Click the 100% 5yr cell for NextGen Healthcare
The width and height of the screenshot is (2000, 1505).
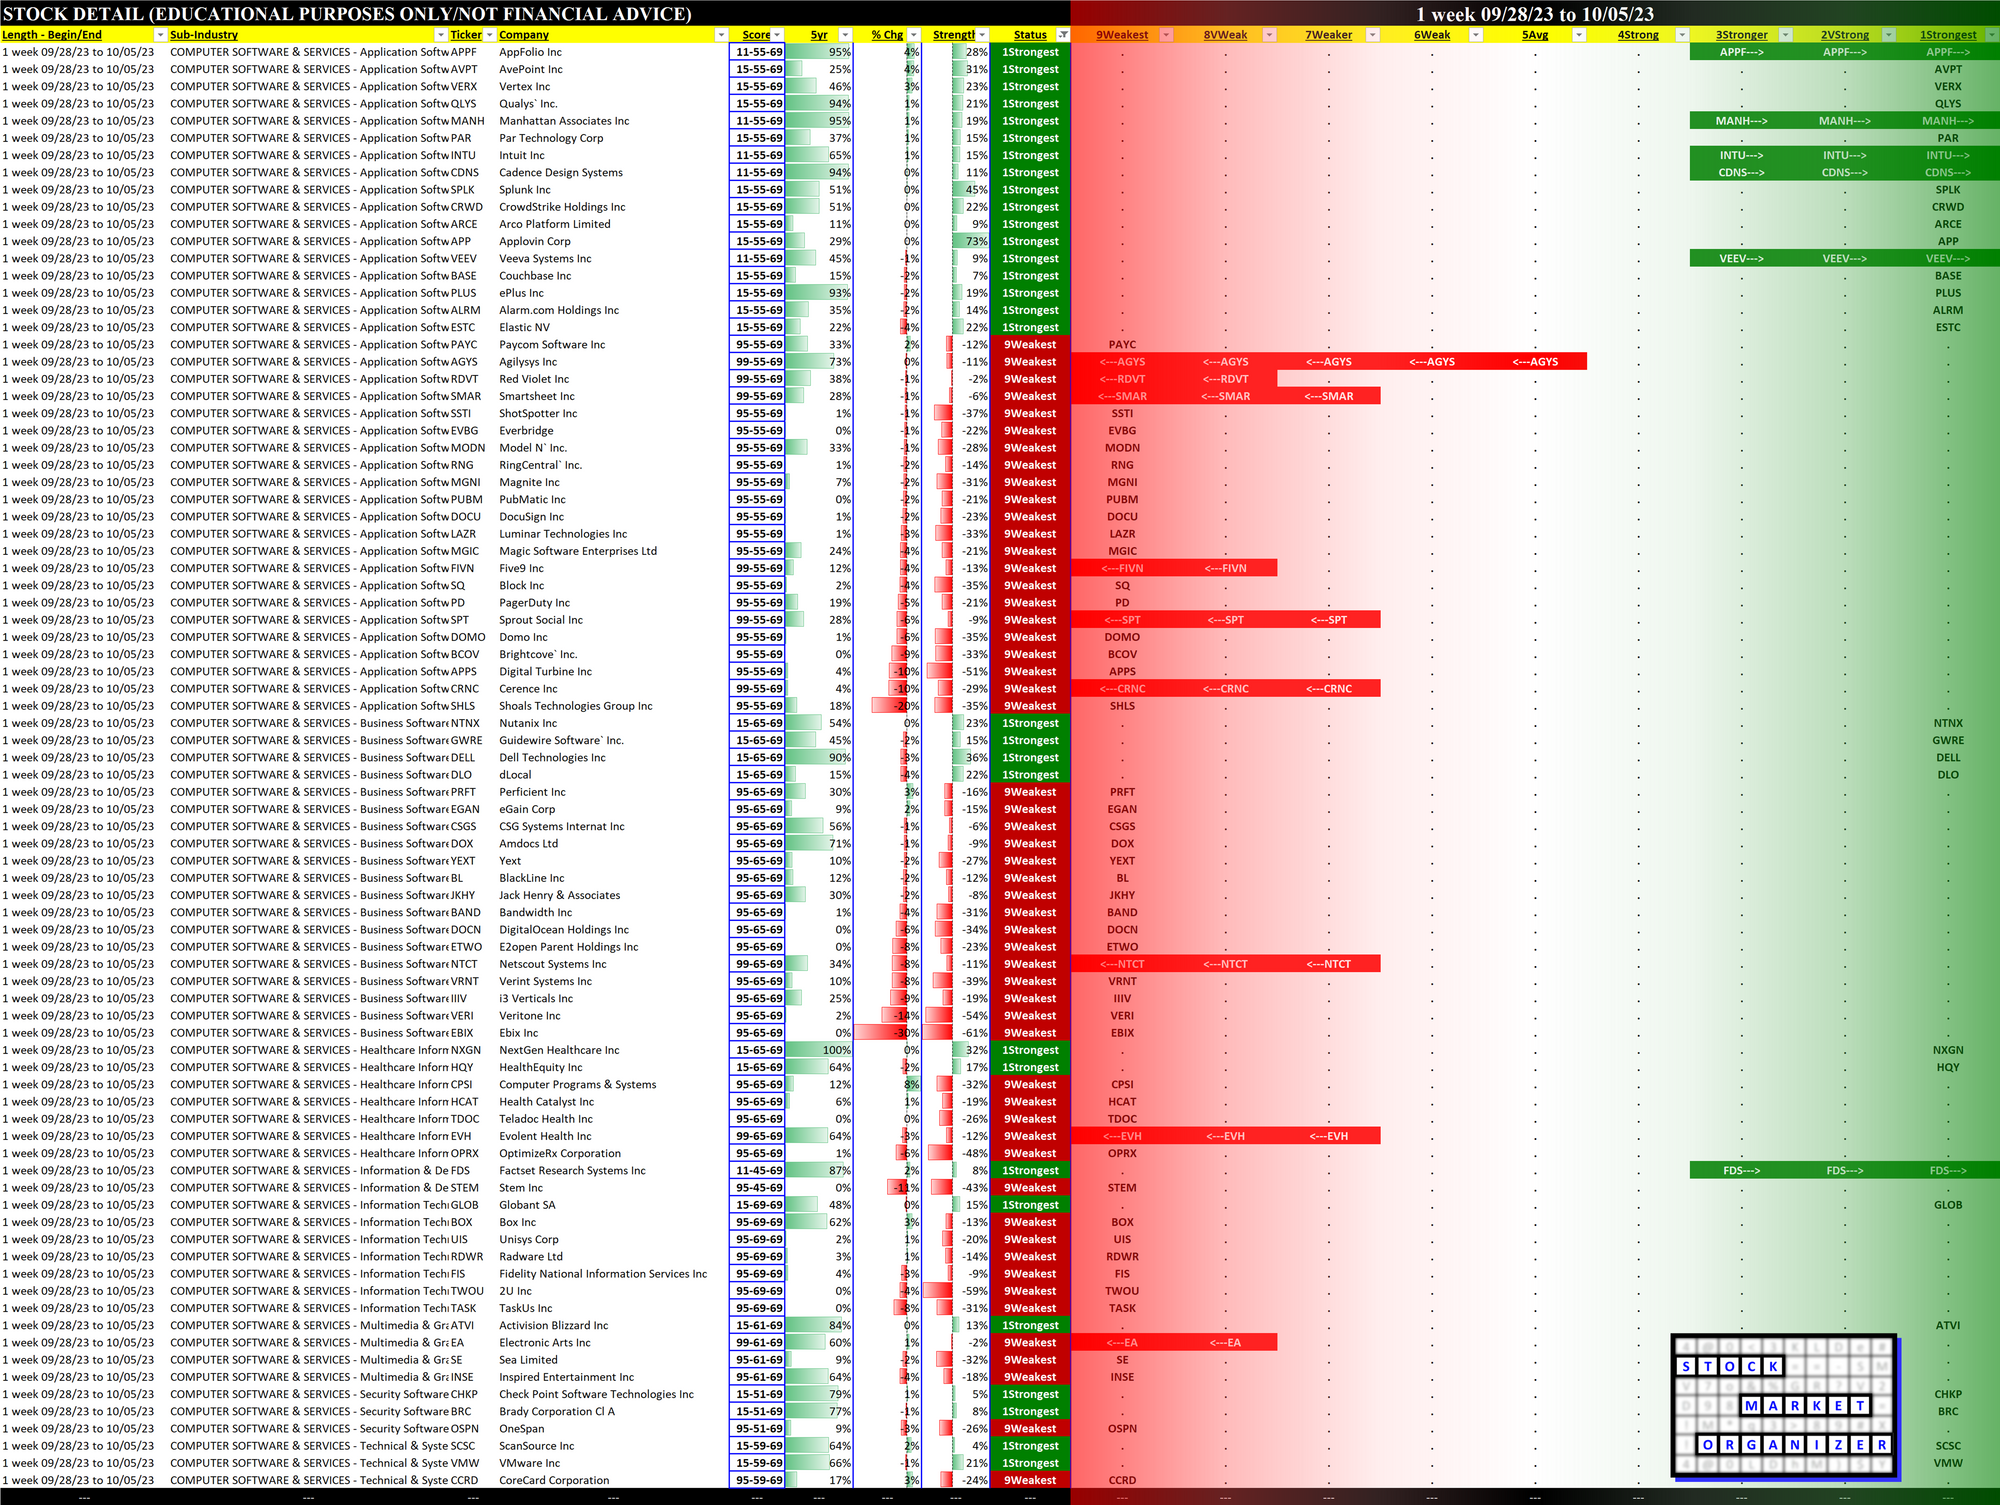[x=819, y=1050]
